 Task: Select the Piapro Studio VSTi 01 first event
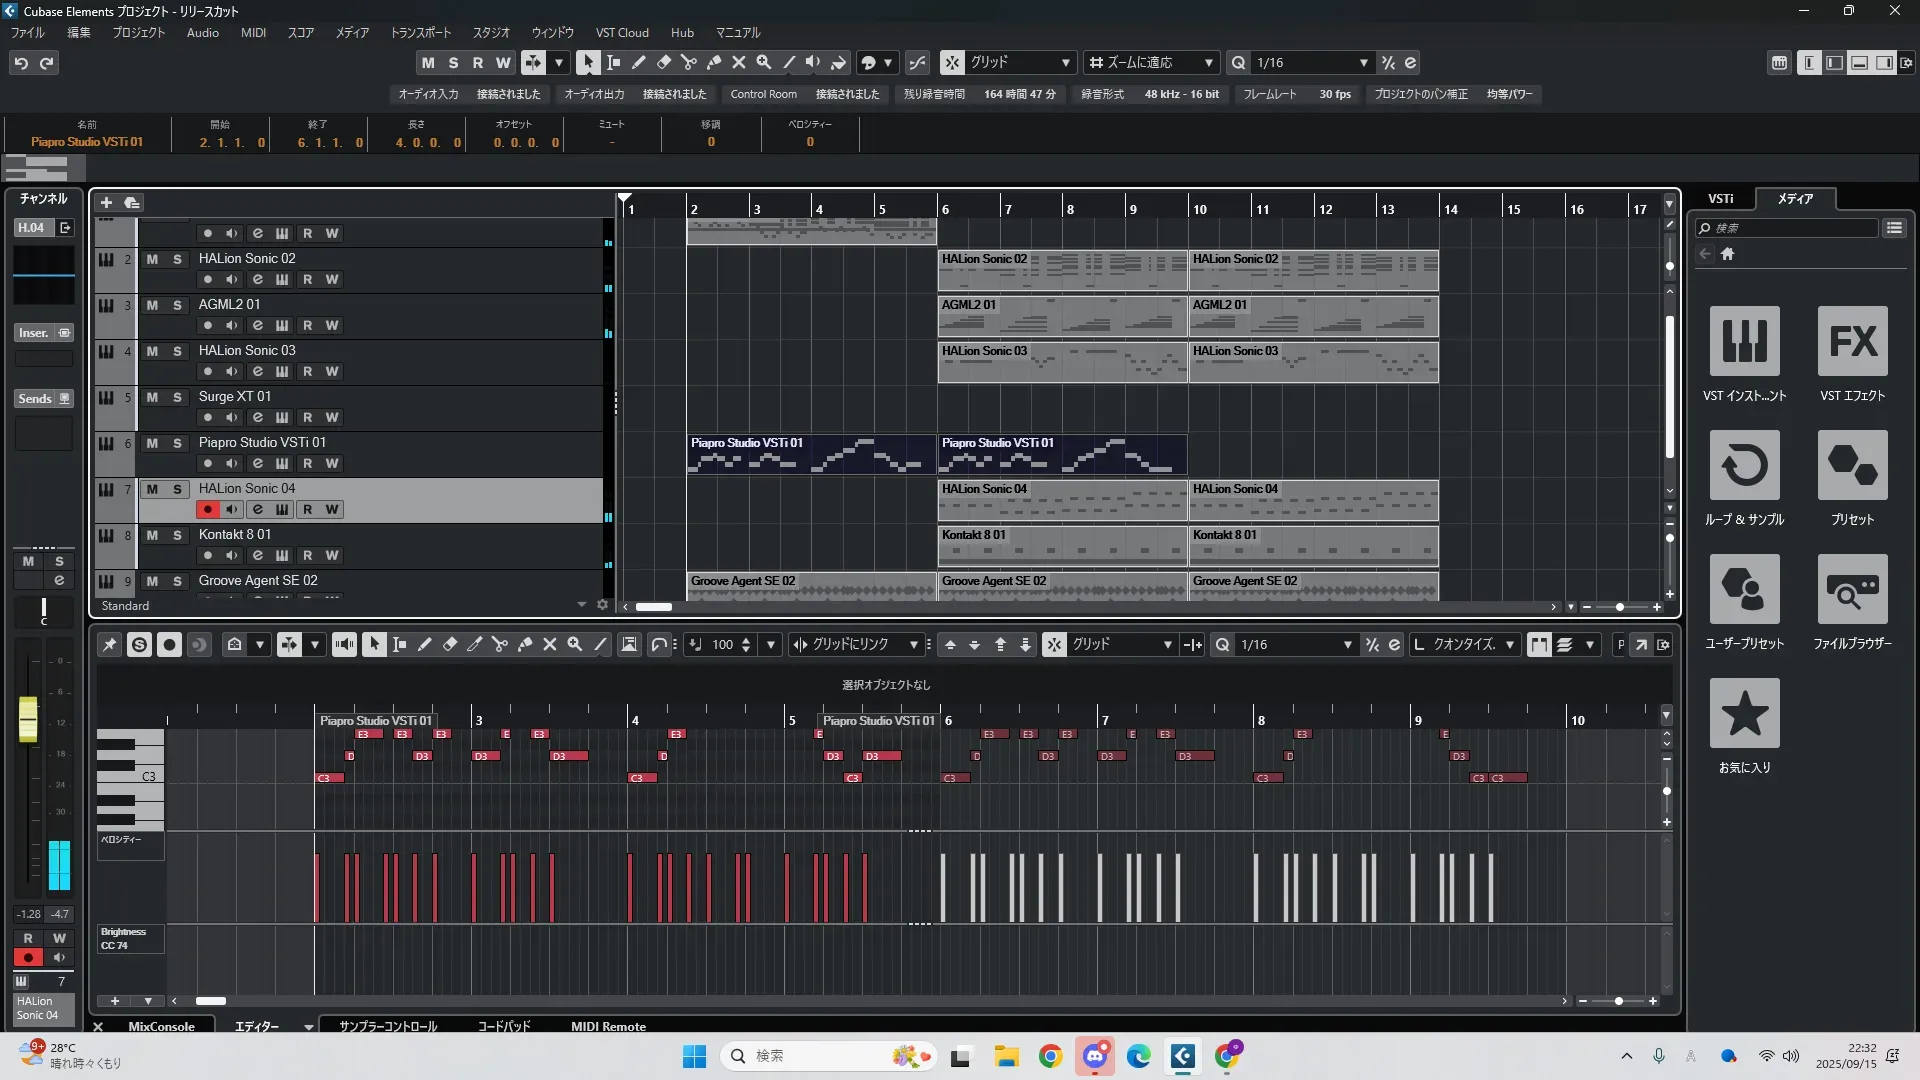tap(810, 454)
